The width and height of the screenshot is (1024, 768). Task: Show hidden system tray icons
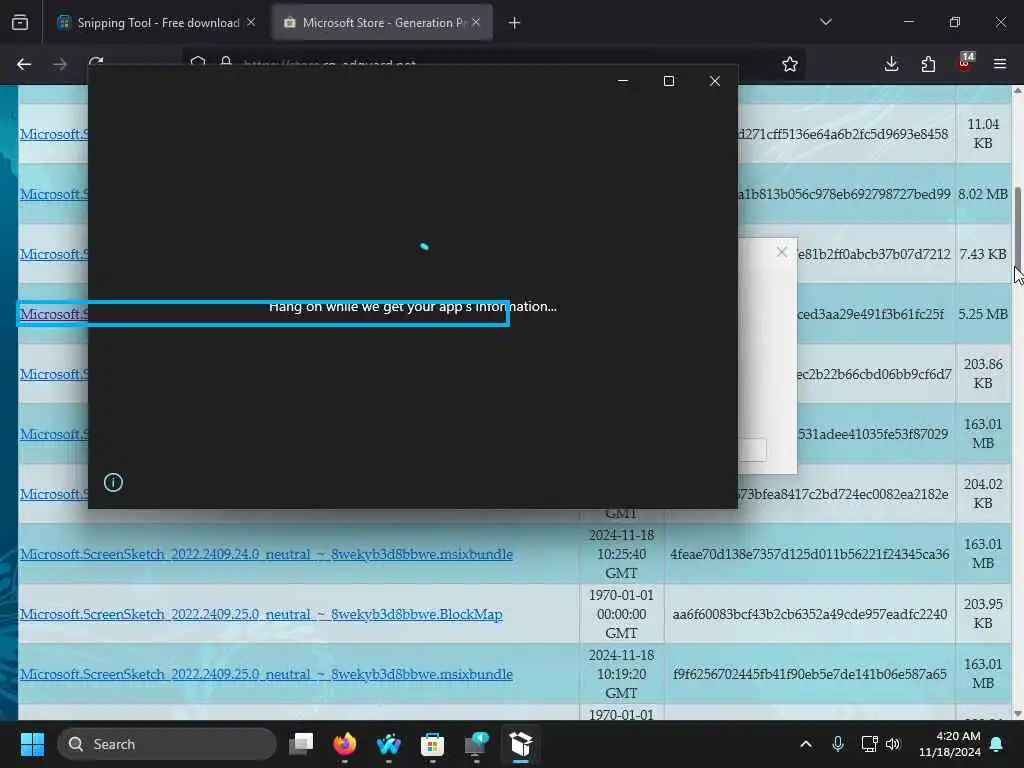806,744
